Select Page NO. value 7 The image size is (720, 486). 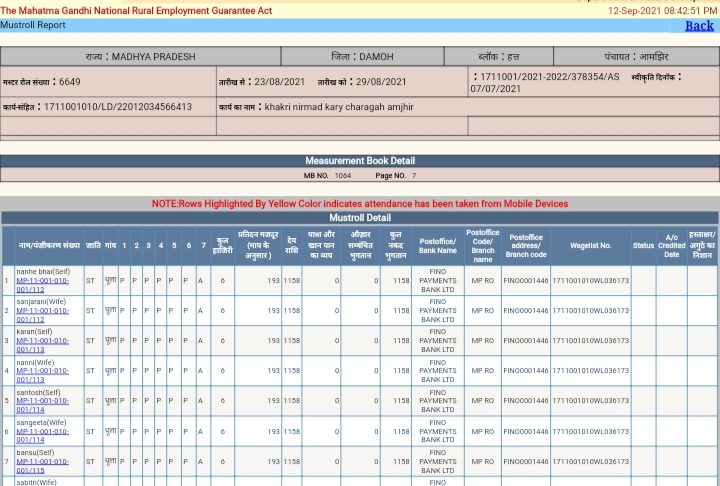pos(414,175)
